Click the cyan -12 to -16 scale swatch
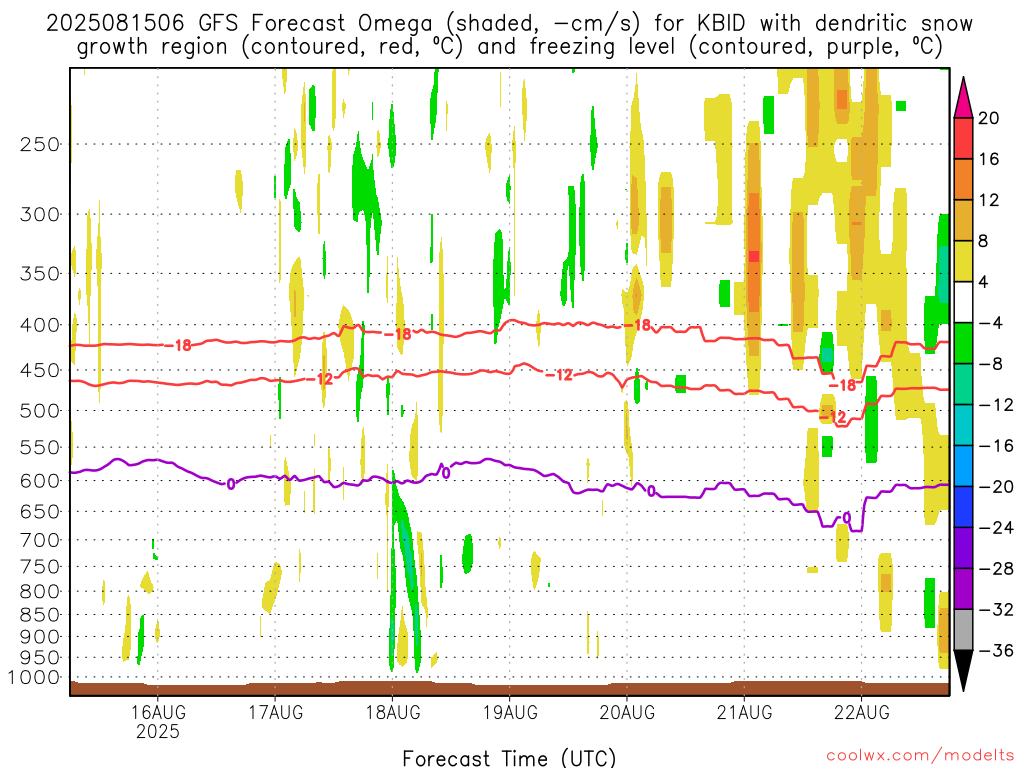Screen dimensions: 1024x768 (963, 425)
